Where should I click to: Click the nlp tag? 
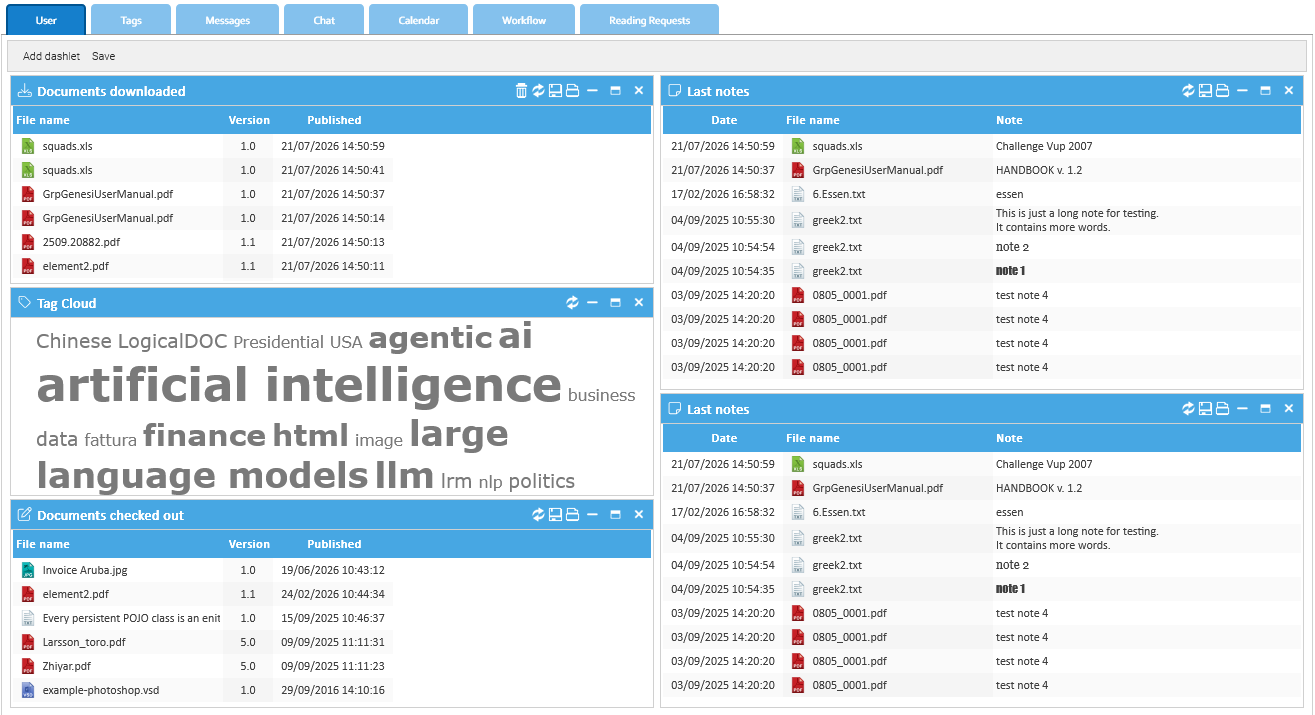(x=490, y=482)
